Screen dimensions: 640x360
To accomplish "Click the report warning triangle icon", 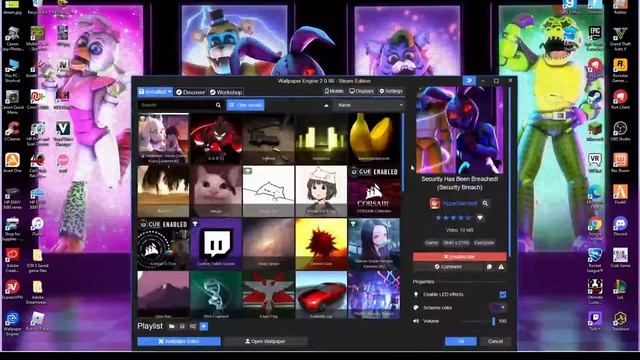I will coord(501,267).
